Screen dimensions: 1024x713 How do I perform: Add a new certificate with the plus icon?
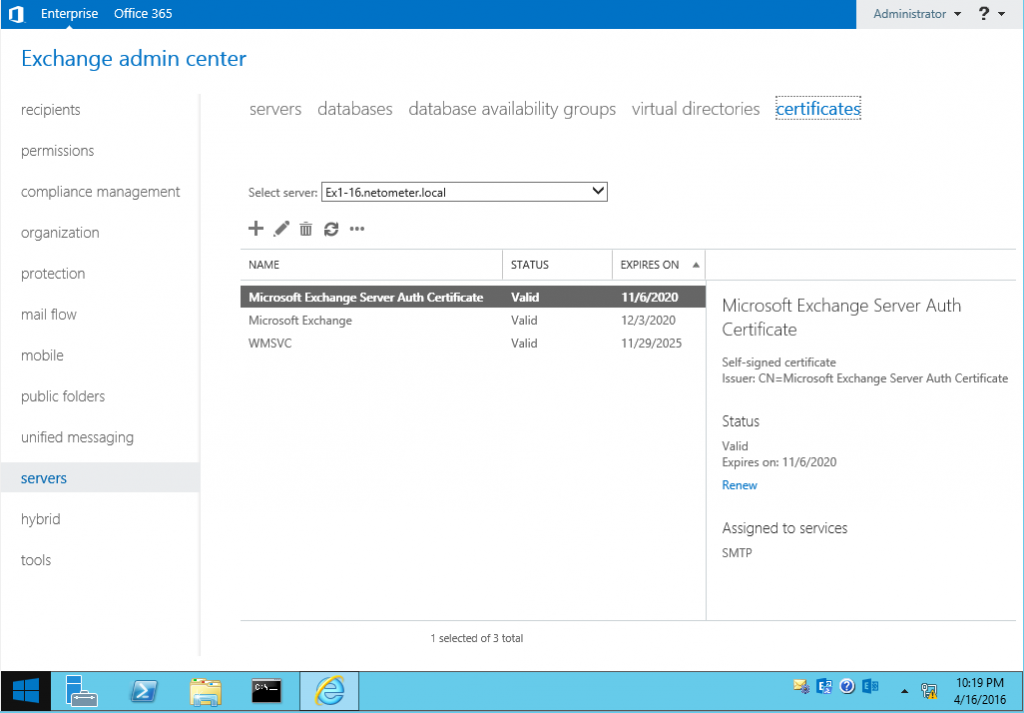pos(256,228)
